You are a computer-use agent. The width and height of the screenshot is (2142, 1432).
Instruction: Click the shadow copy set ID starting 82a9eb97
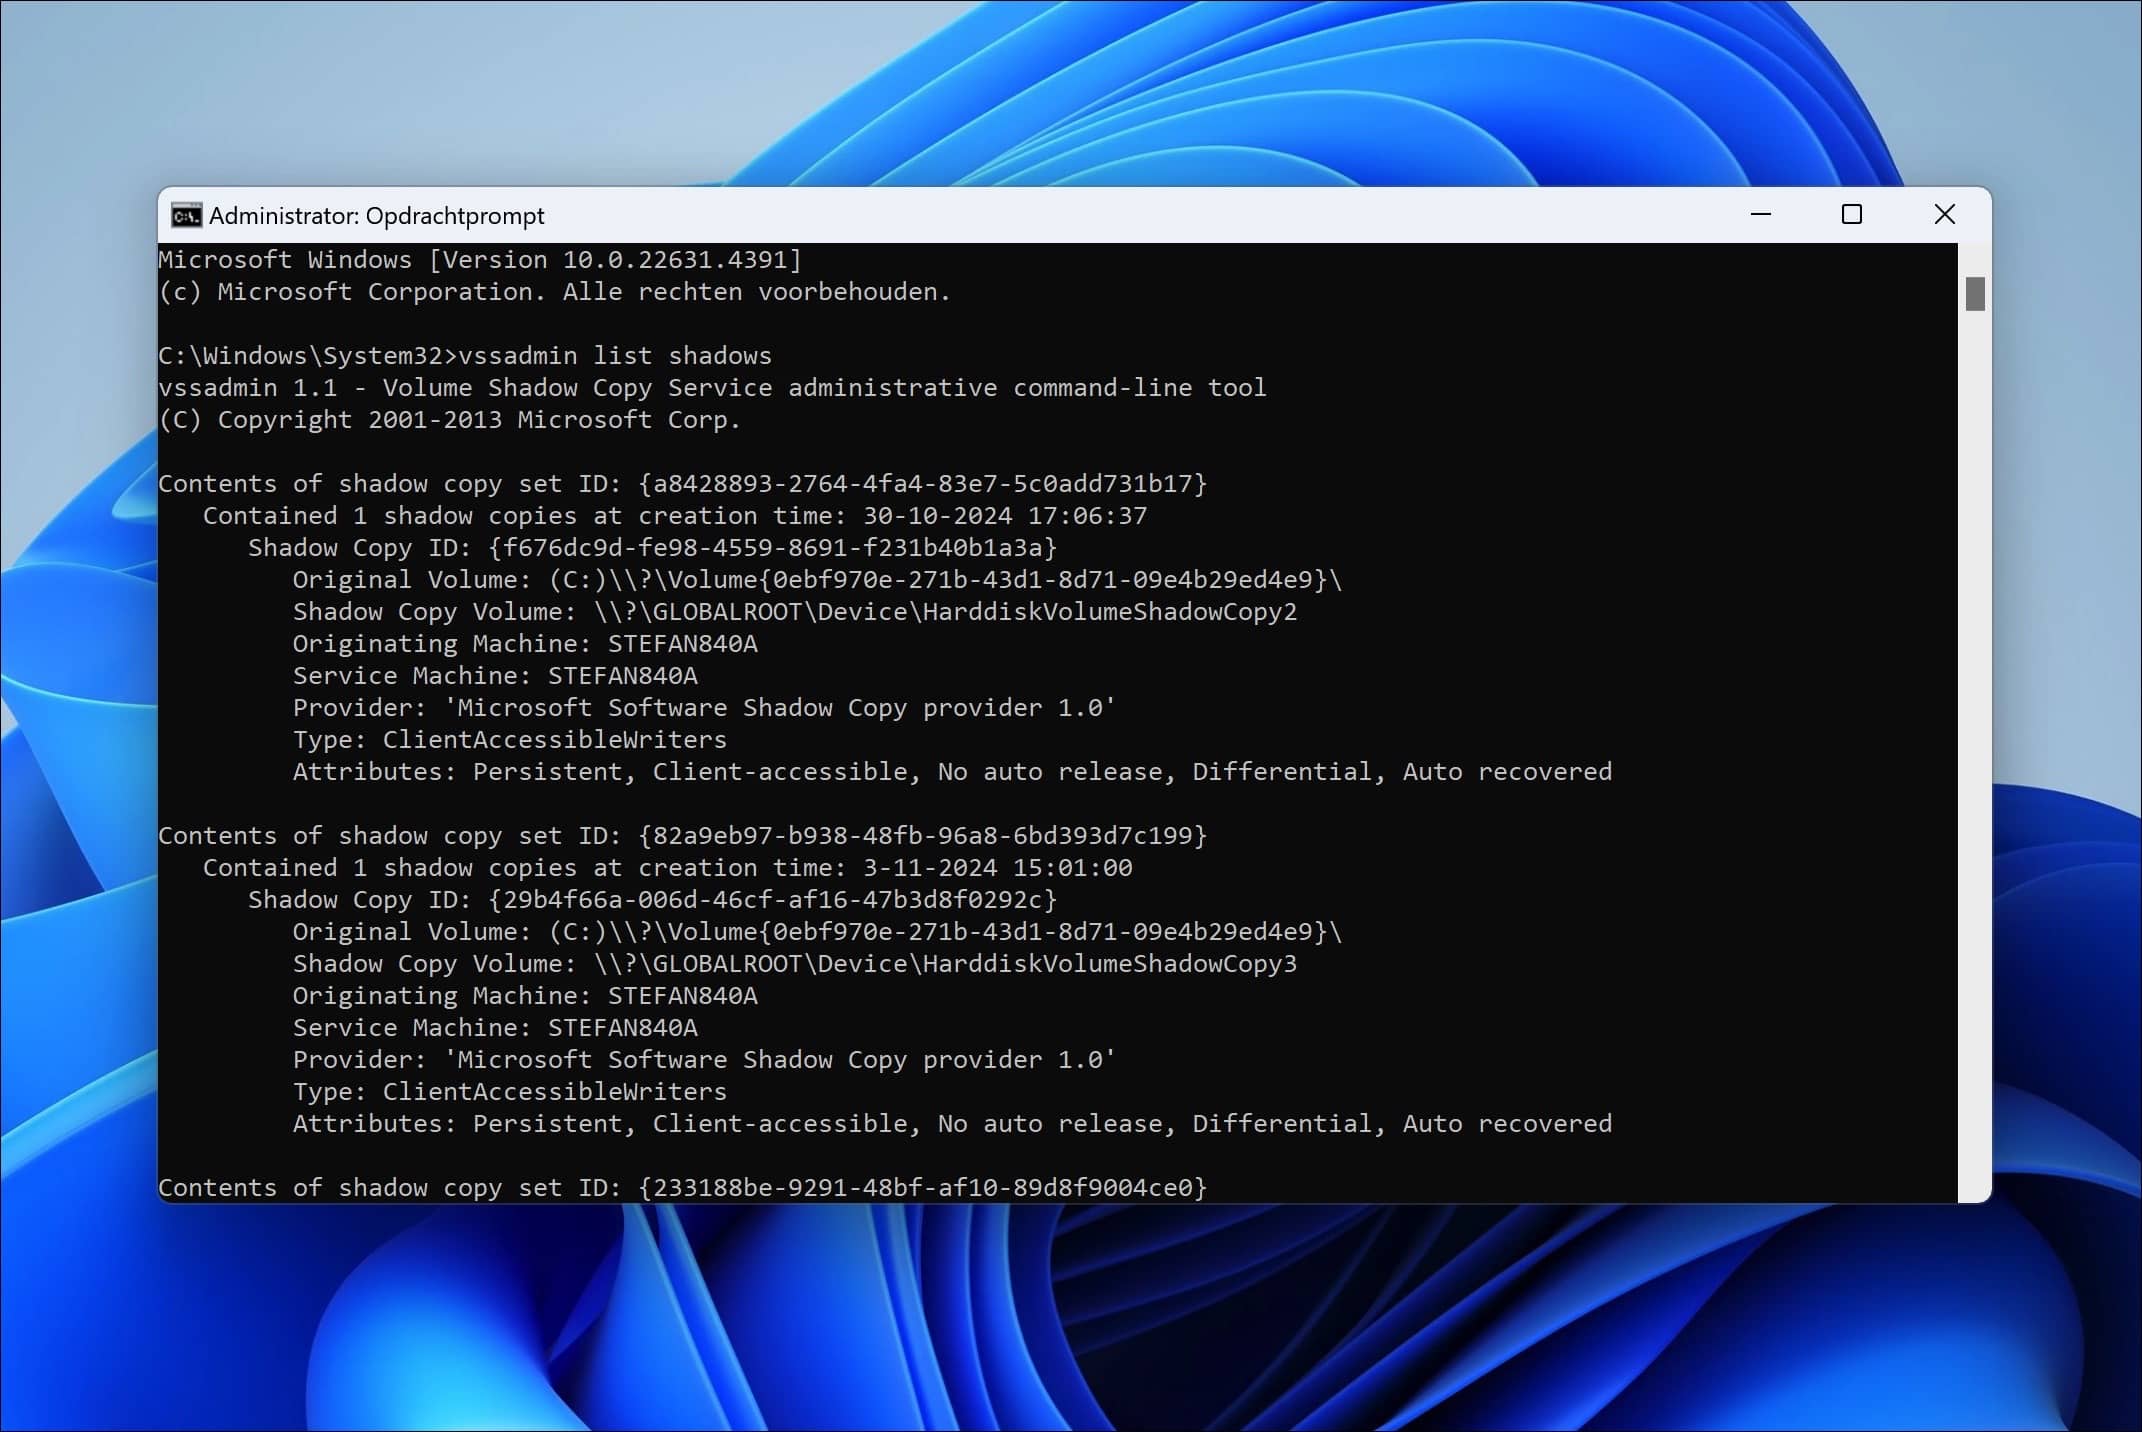(922, 836)
